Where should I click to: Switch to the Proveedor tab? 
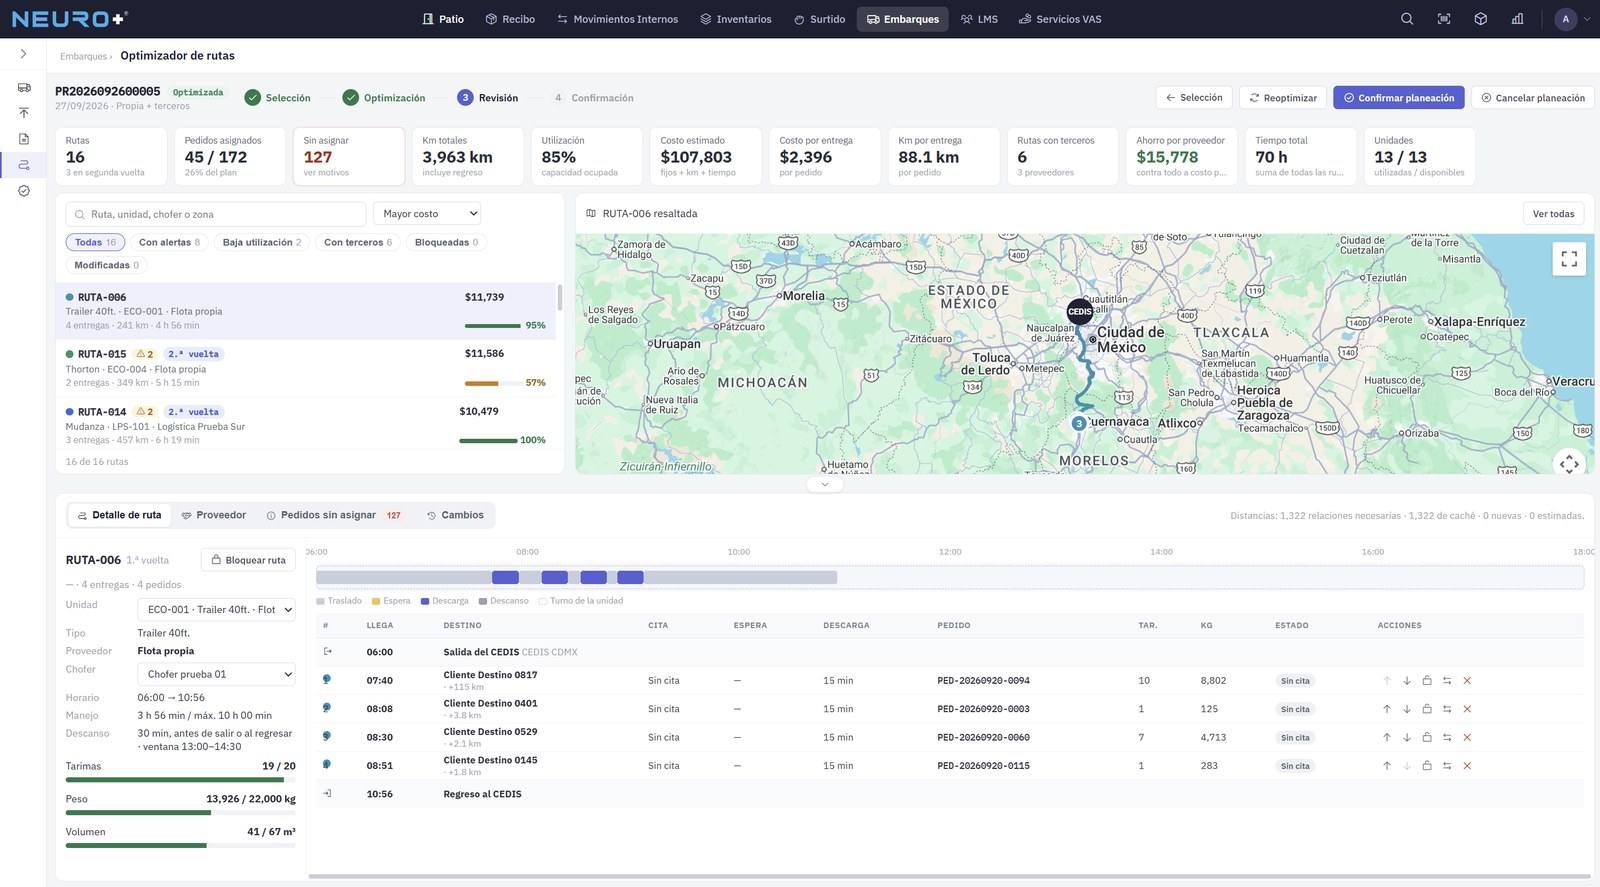click(214, 515)
